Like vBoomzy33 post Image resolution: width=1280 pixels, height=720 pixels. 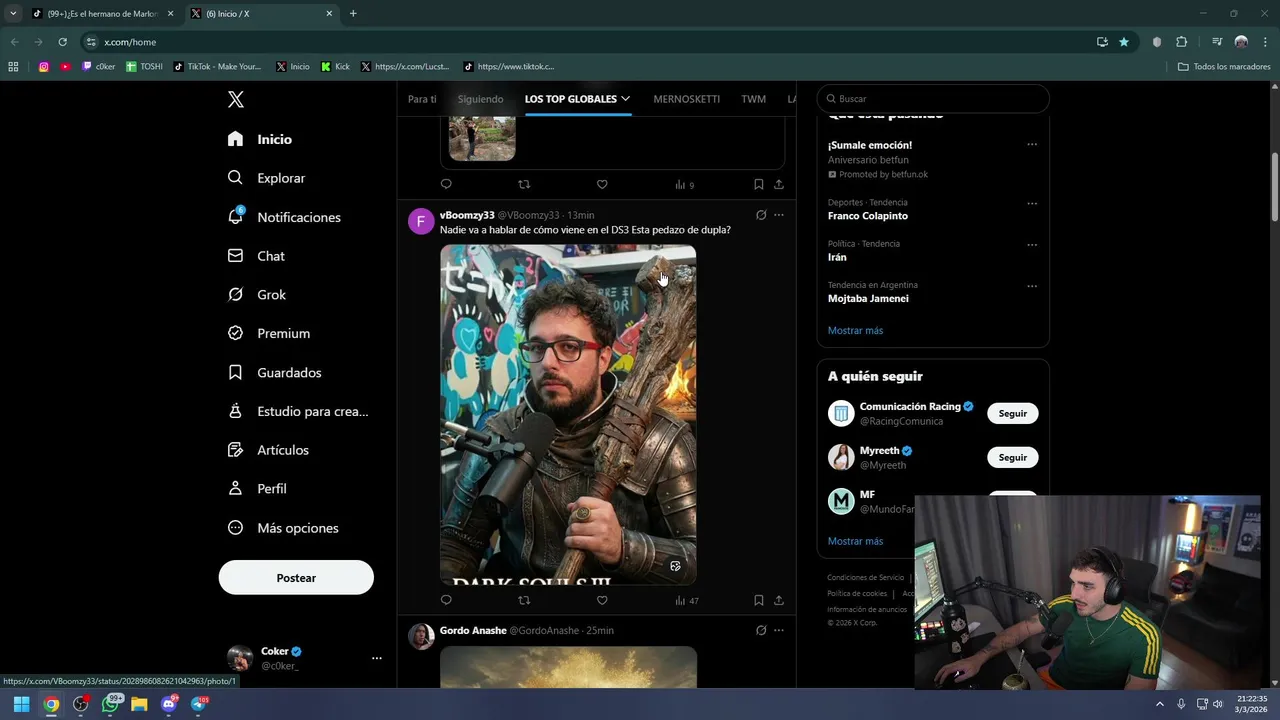602,600
